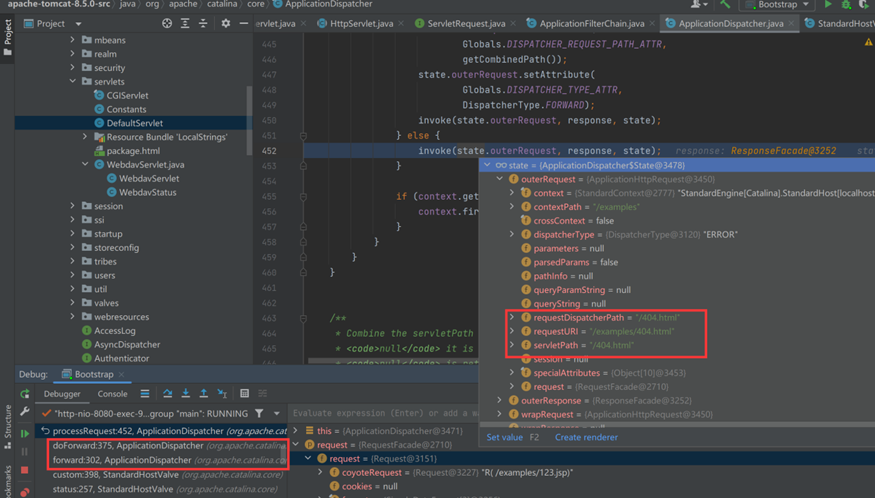Collapse WebdavServlet.java node

click(x=85, y=164)
